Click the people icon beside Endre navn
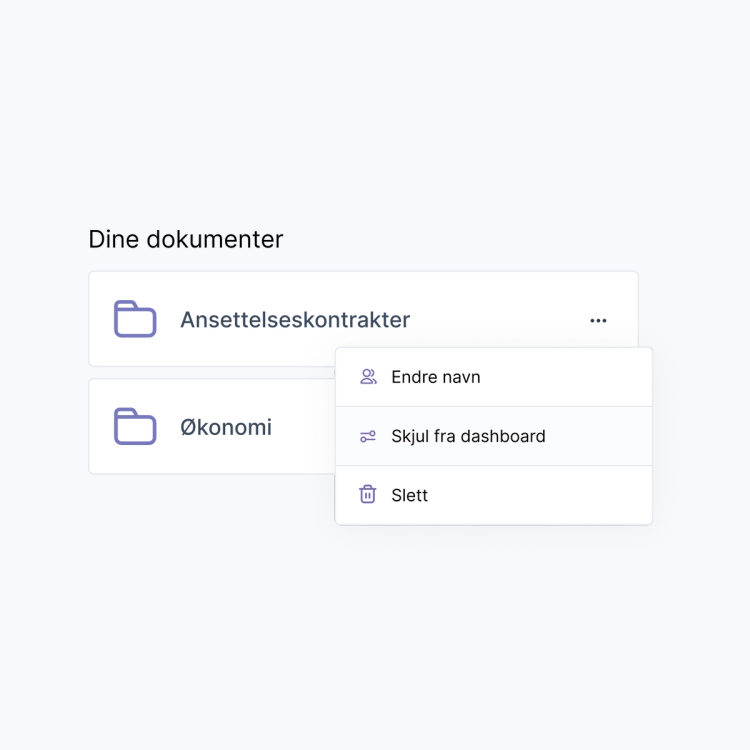The height and width of the screenshot is (750, 750). tap(368, 377)
